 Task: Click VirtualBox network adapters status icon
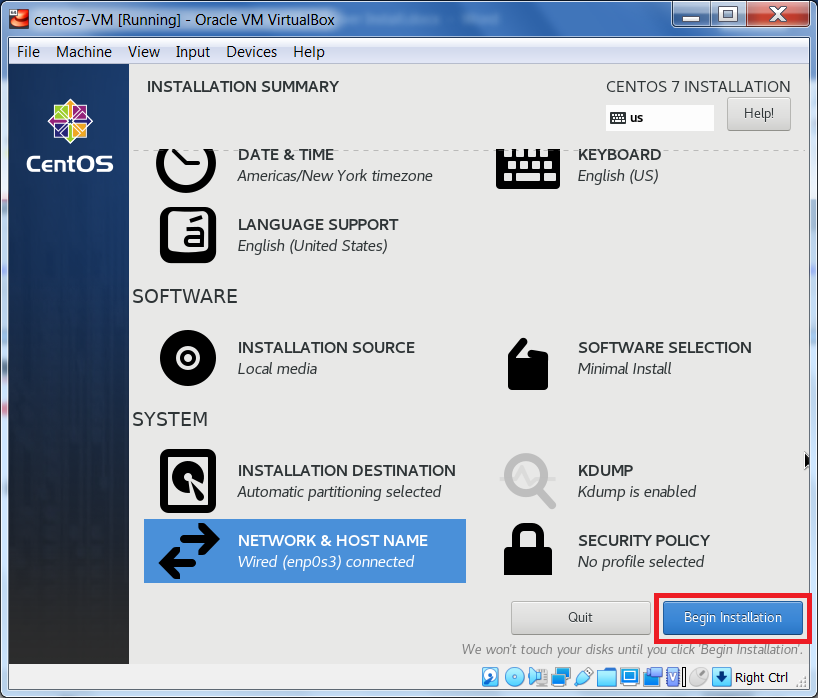tap(561, 677)
